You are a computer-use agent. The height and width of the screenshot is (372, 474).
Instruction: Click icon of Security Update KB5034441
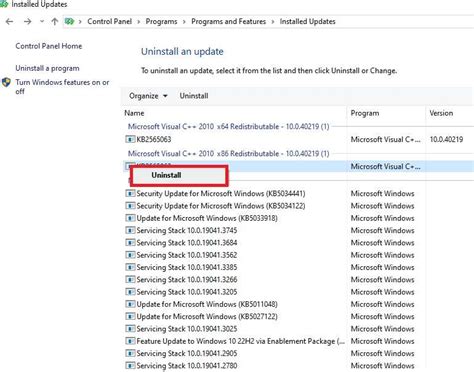(130, 194)
